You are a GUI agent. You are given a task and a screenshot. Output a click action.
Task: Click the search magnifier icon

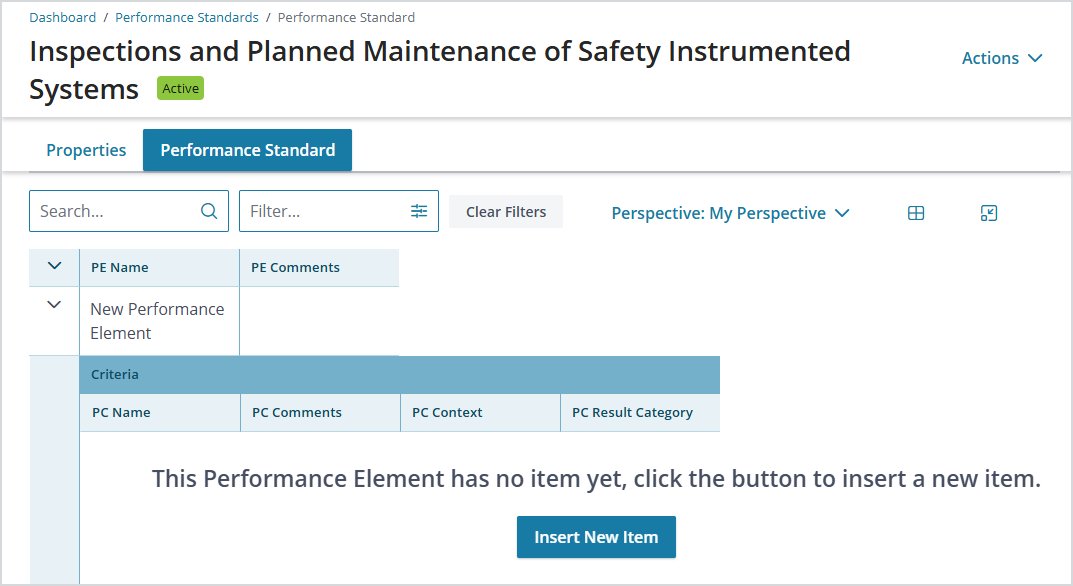[x=209, y=211]
